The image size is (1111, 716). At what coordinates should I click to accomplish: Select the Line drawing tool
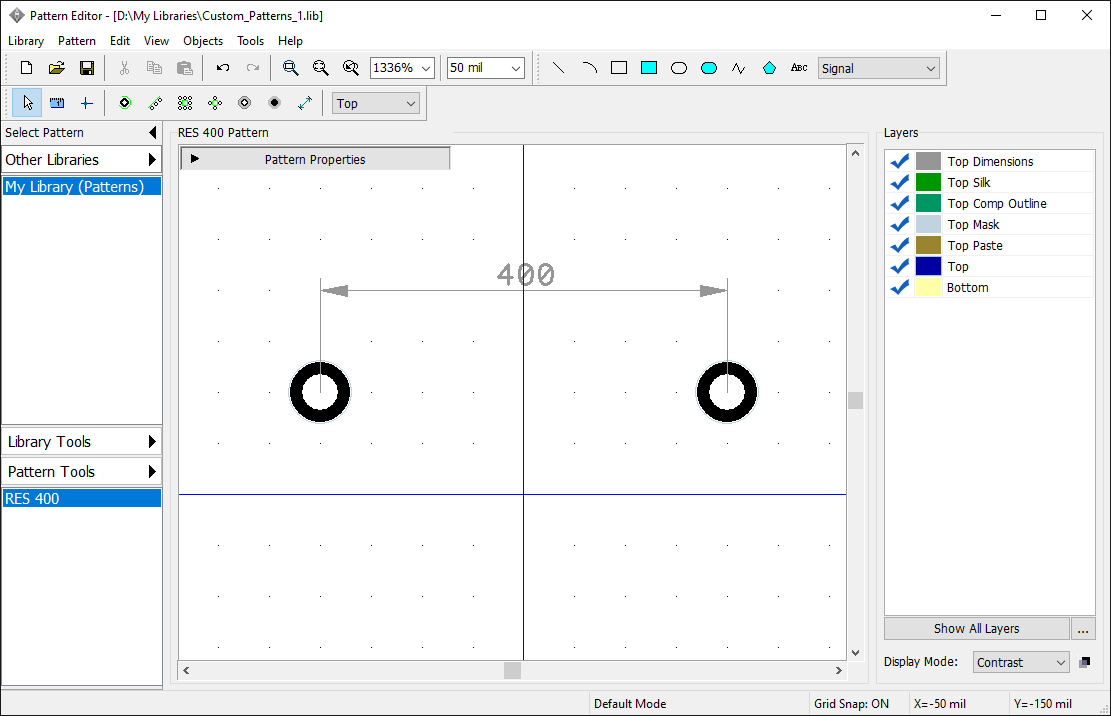pyautogui.click(x=558, y=68)
